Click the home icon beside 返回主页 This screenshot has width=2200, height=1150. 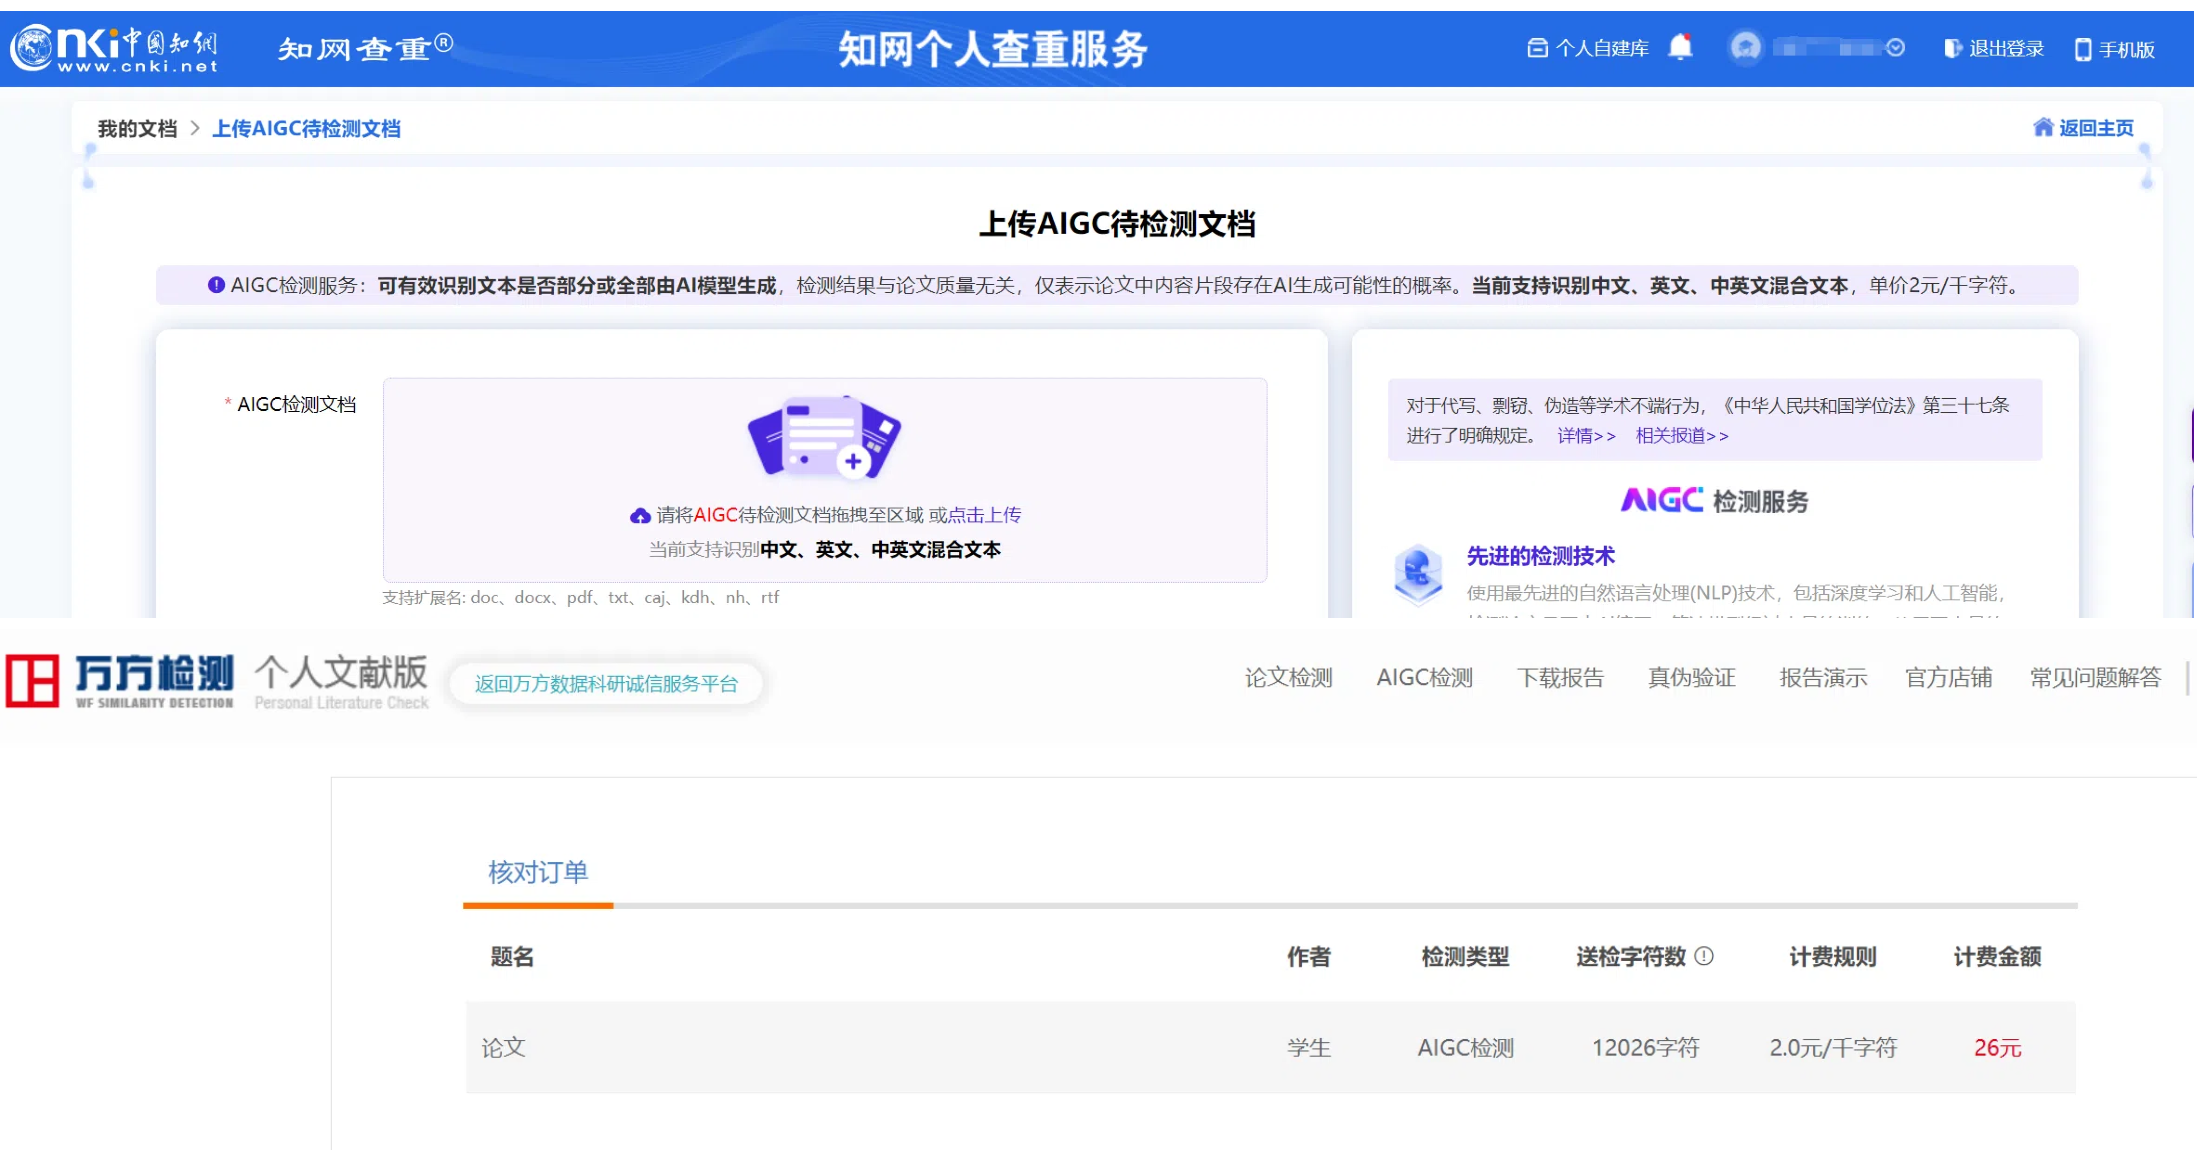2043,127
